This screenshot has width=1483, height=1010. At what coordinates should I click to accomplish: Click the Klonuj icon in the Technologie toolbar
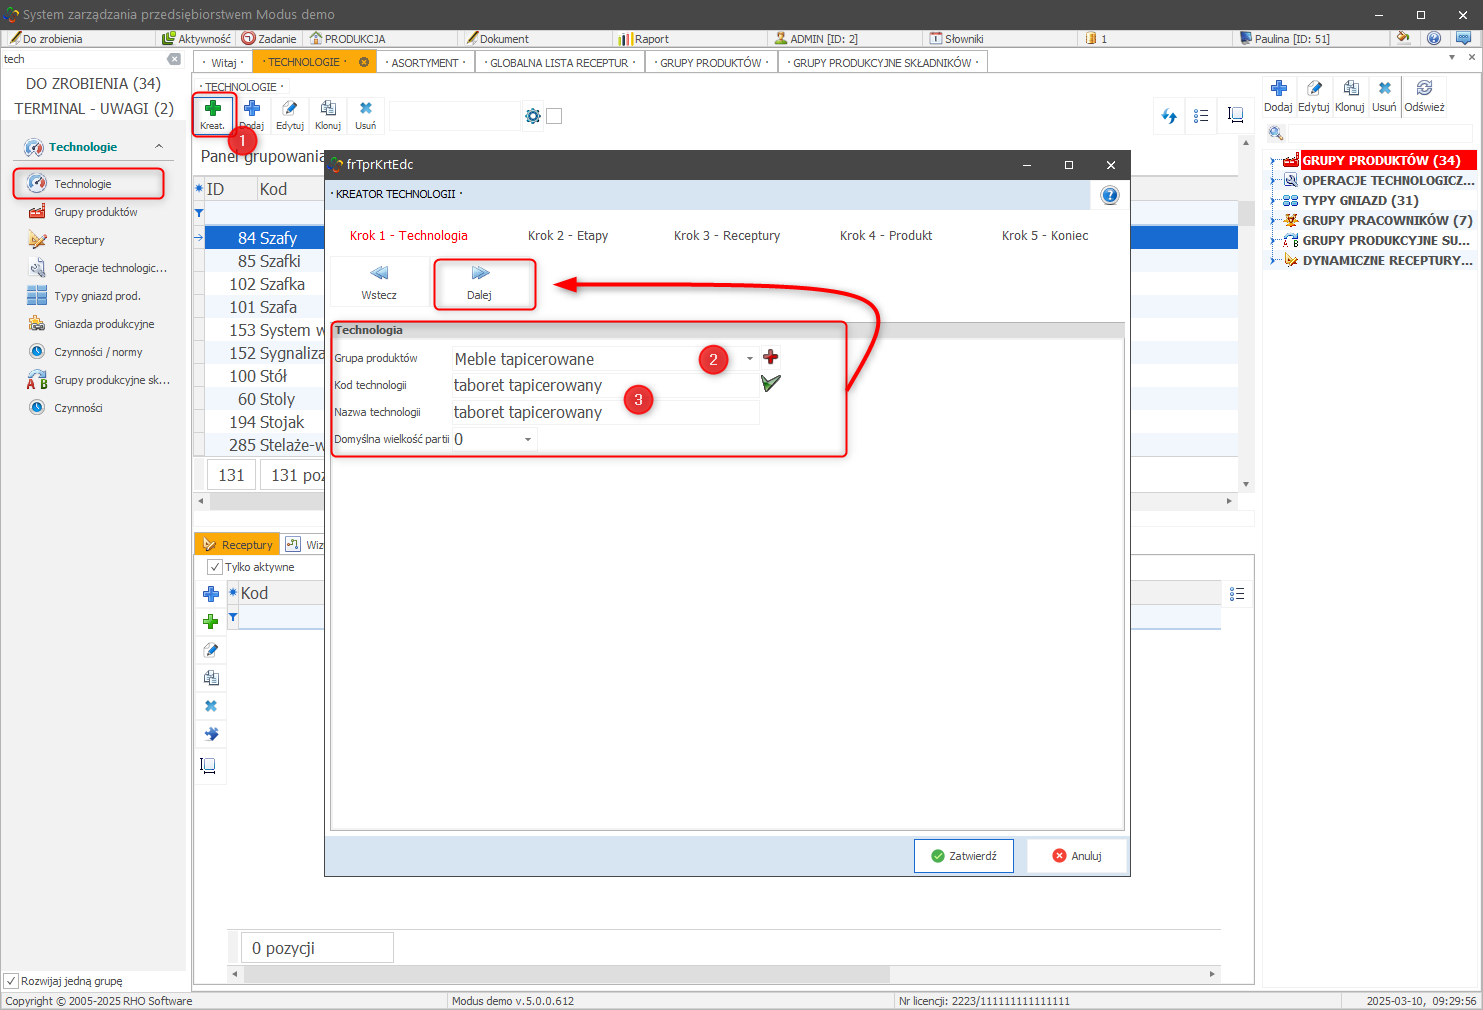coord(328,109)
